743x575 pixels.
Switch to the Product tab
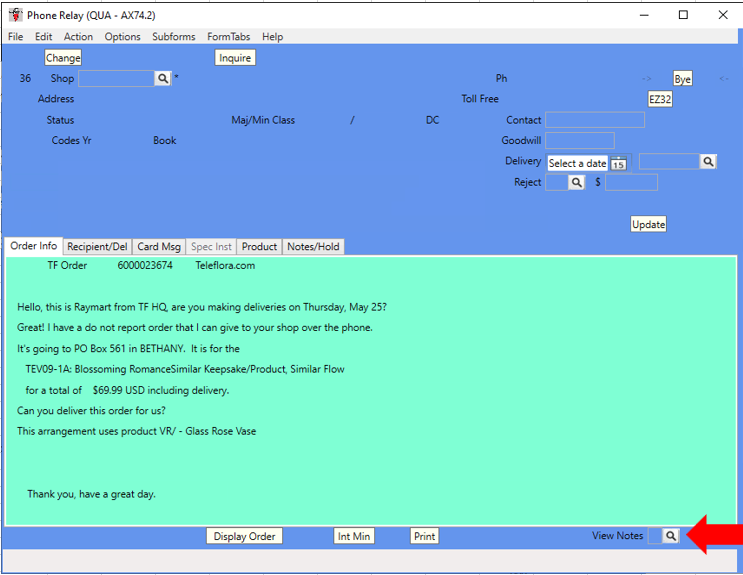click(x=259, y=246)
